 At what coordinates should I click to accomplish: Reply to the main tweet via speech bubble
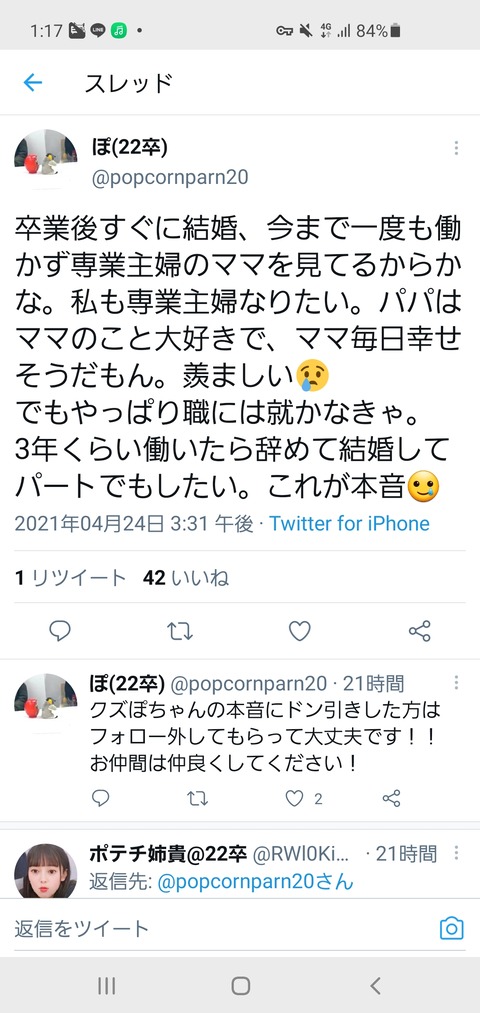[x=59, y=631]
